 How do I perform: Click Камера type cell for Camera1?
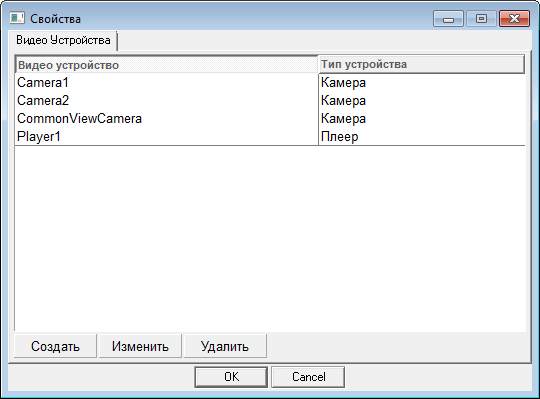click(422, 83)
